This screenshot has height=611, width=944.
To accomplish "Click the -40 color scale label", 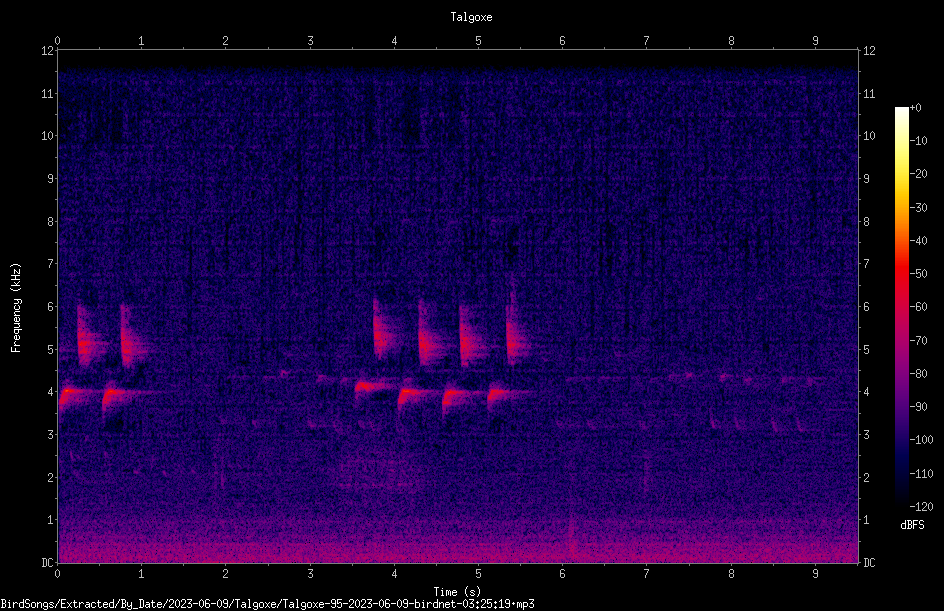I will 918,241.
